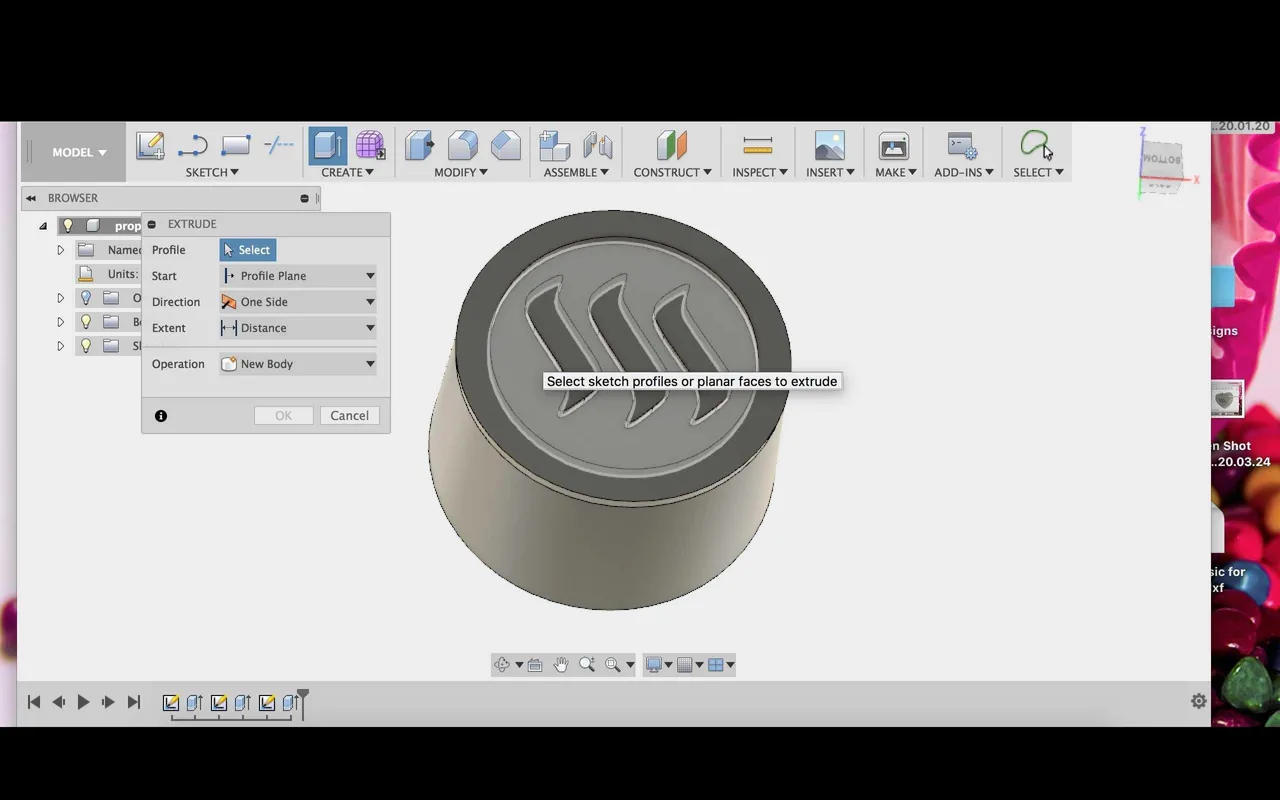This screenshot has height=800, width=1280.
Task: Toggle the Sketches folder lightbulb, bottom row
Action: pyautogui.click(x=86, y=346)
